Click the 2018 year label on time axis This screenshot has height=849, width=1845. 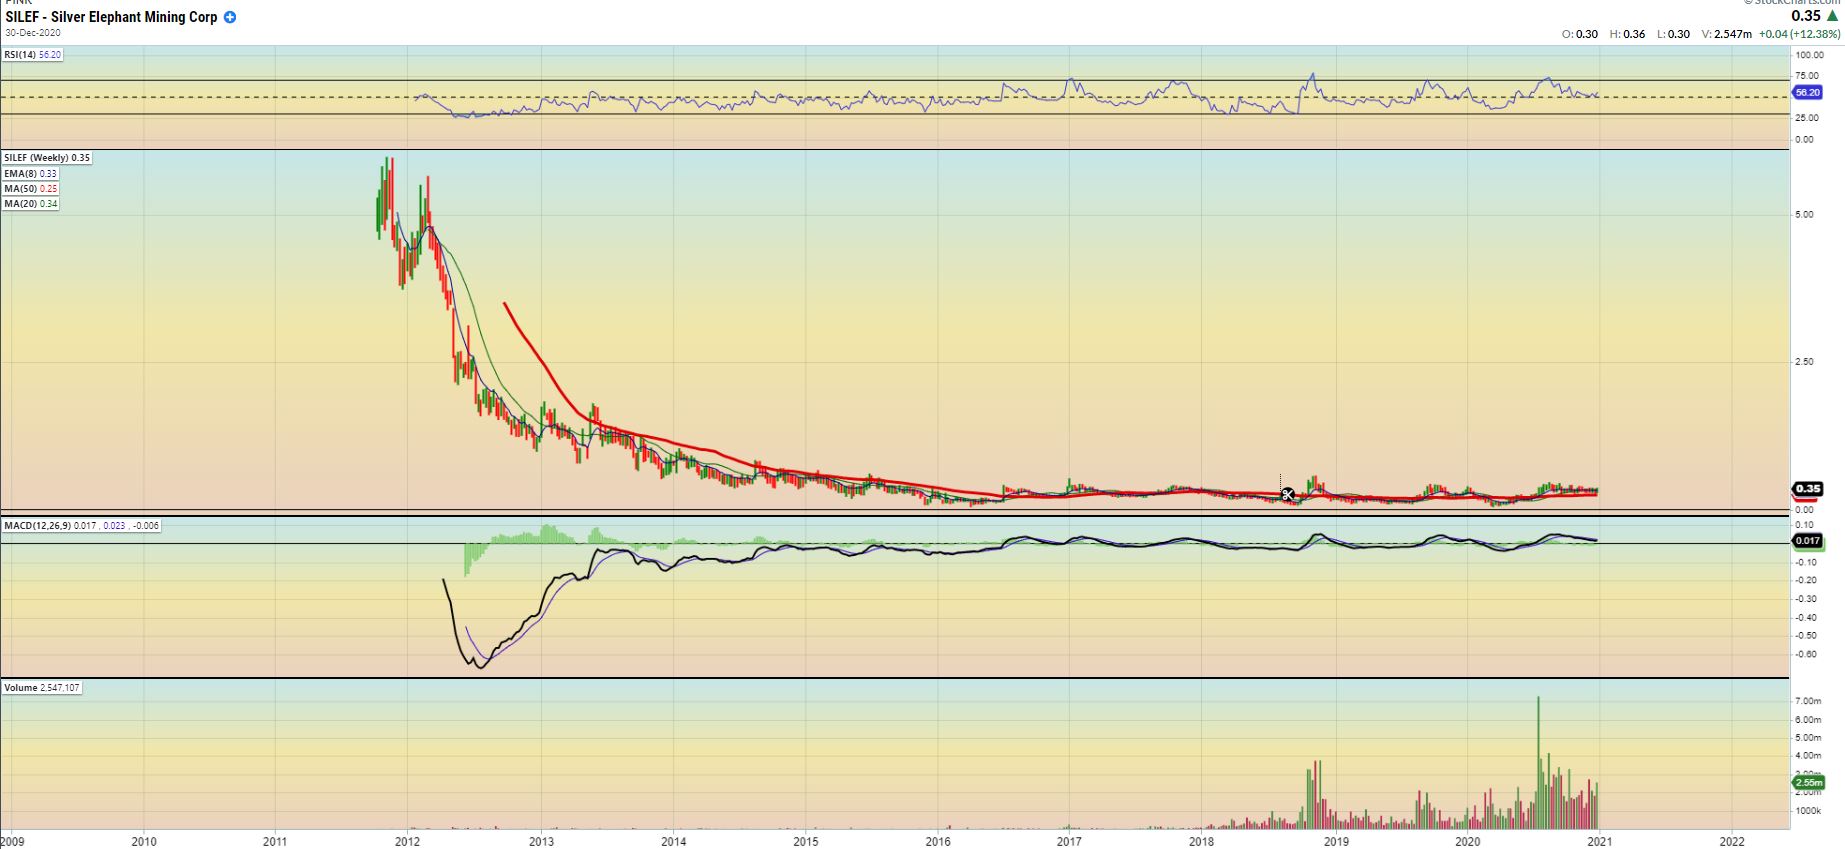coord(1201,842)
